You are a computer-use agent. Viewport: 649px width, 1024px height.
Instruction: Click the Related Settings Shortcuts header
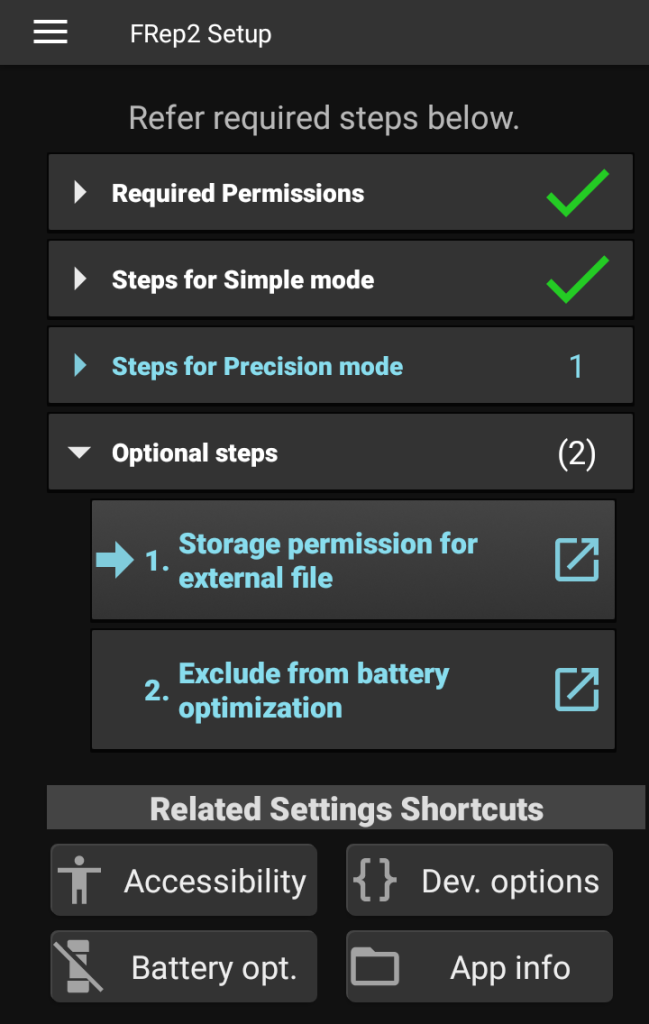345,808
